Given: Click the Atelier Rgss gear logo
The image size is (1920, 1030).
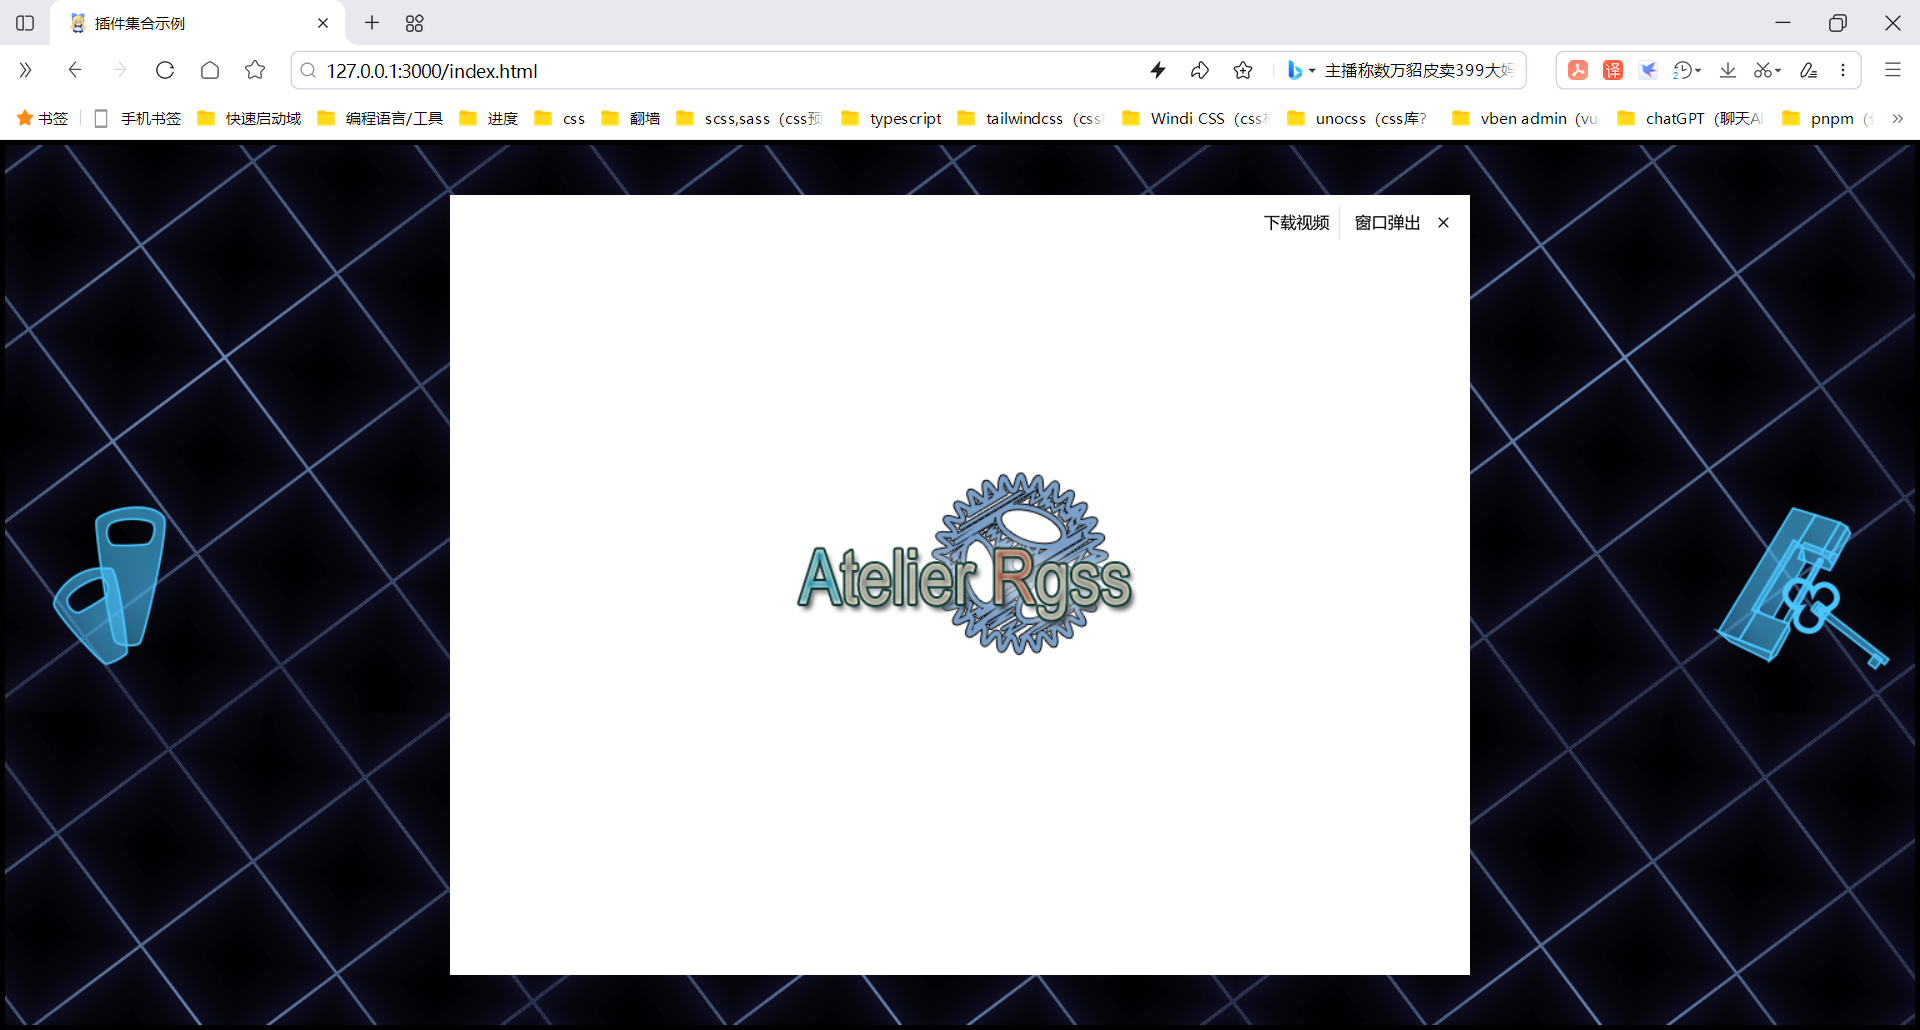Looking at the screenshot, I should (x=965, y=564).
